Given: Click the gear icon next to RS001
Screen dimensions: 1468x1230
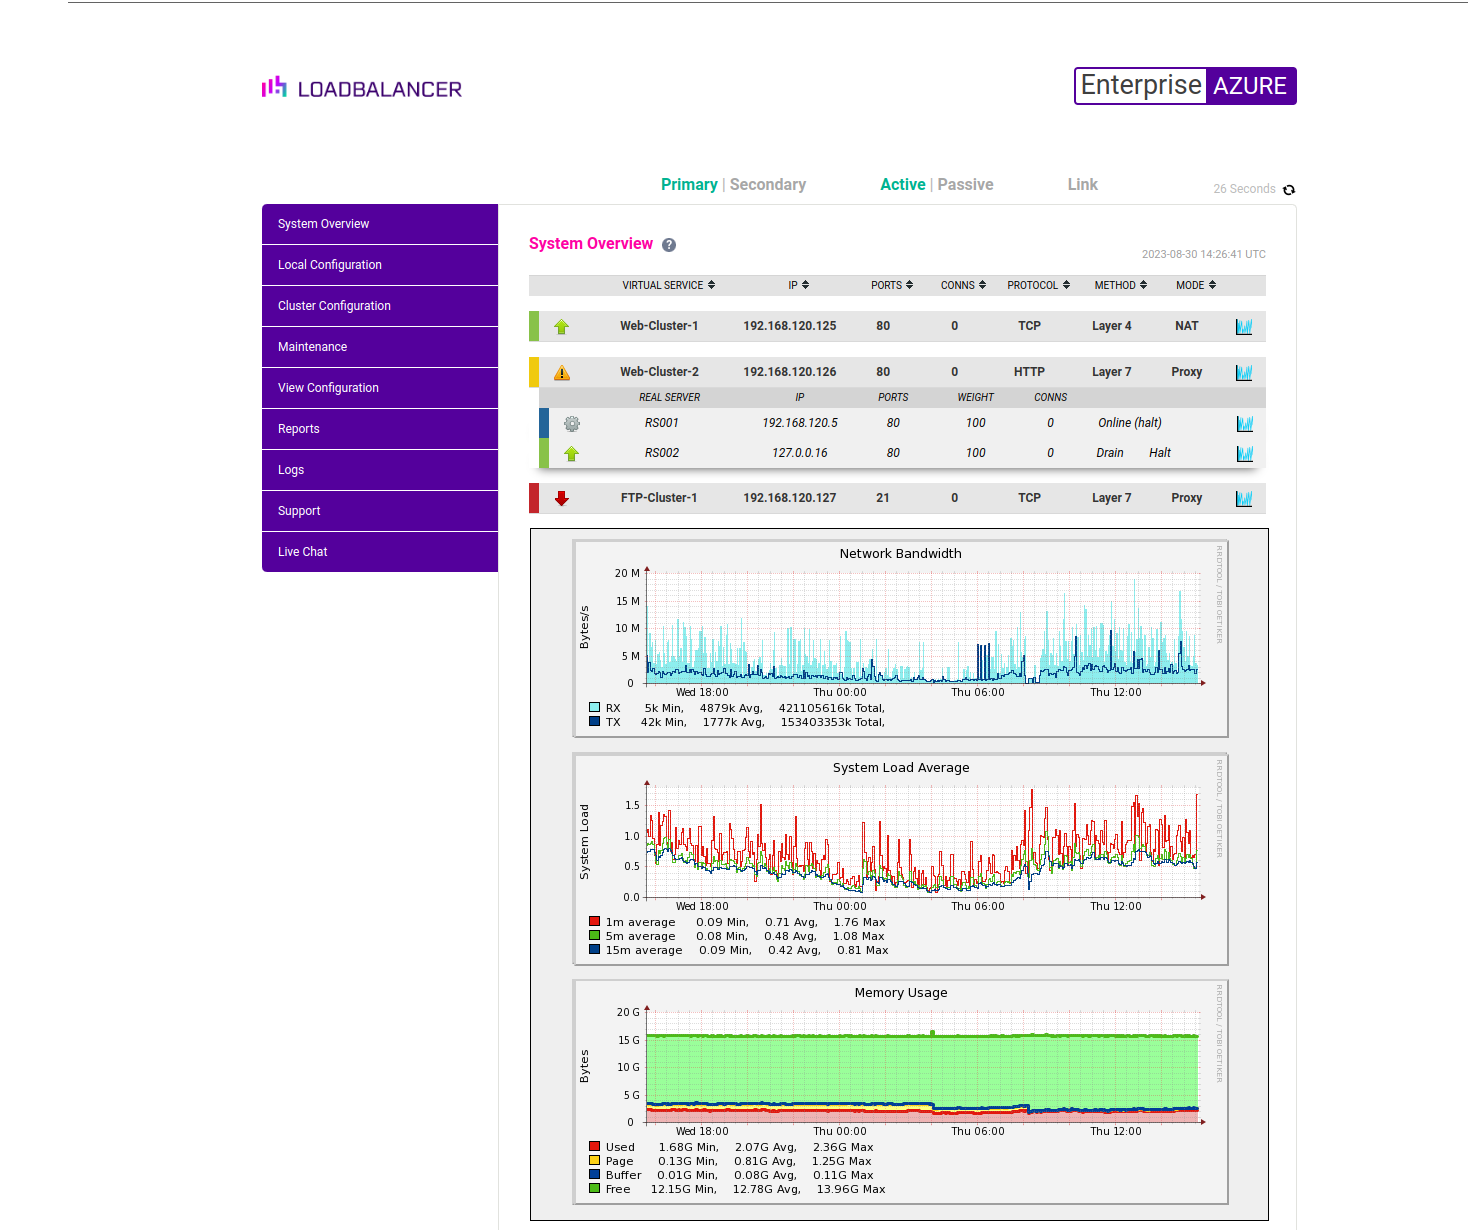Looking at the screenshot, I should pyautogui.click(x=571, y=423).
